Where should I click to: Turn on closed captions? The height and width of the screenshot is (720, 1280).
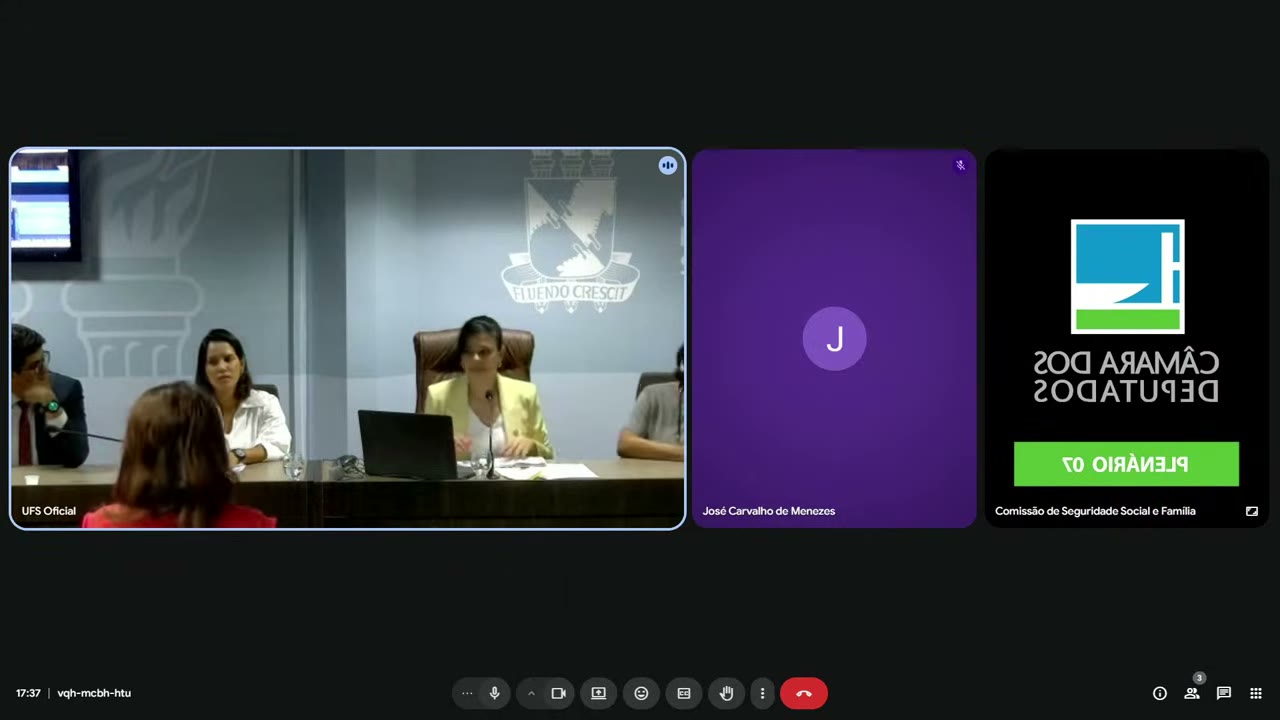click(x=684, y=693)
